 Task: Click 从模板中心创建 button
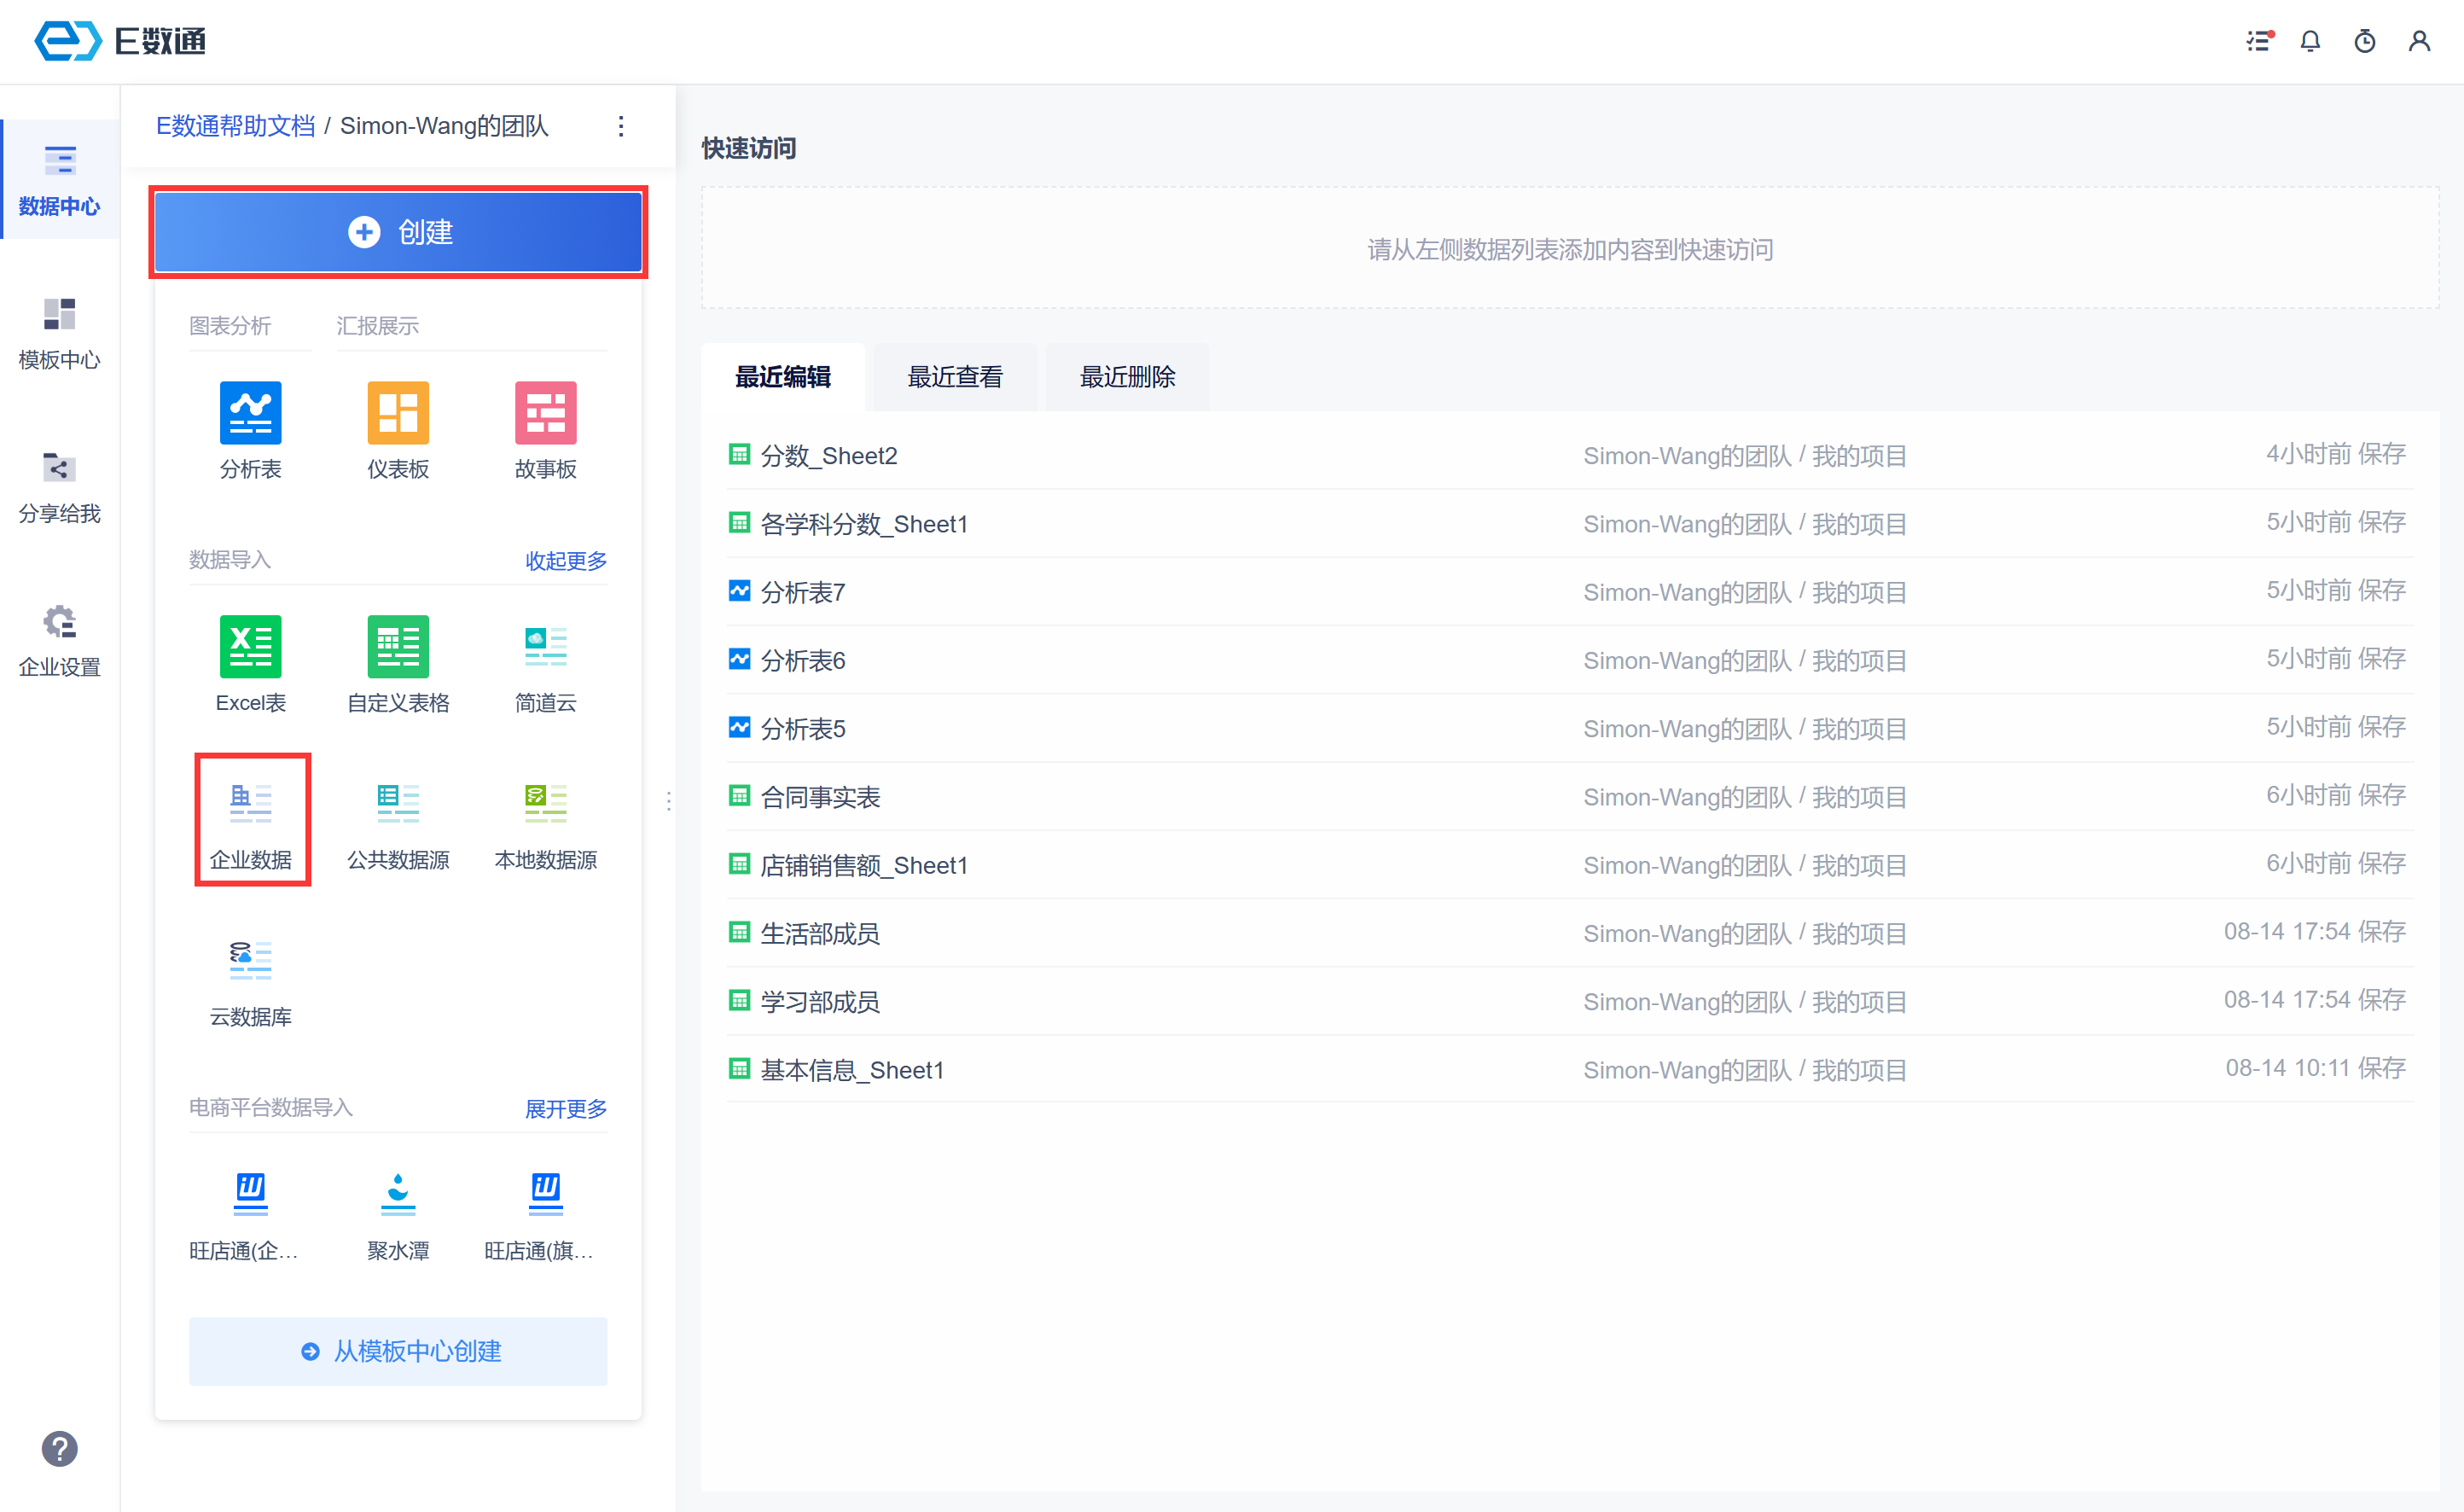click(398, 1351)
